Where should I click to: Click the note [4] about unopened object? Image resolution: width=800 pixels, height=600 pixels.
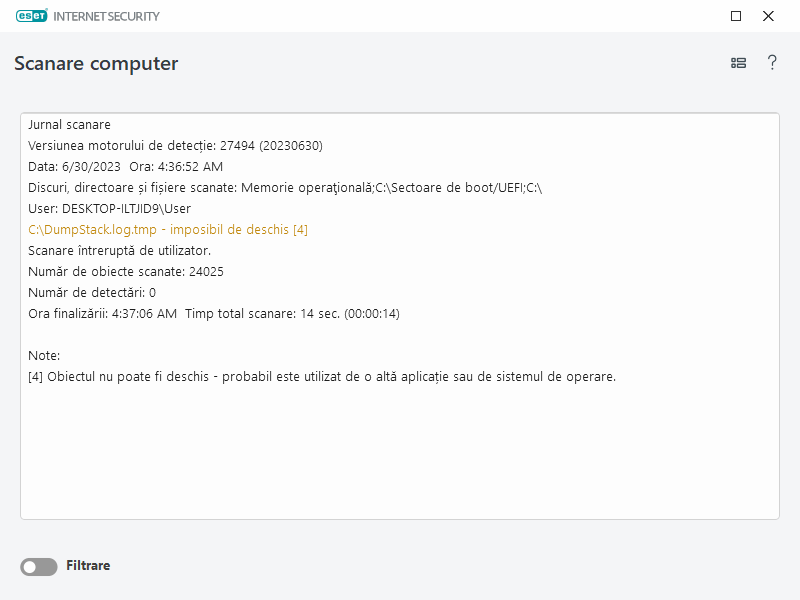pos(320,376)
